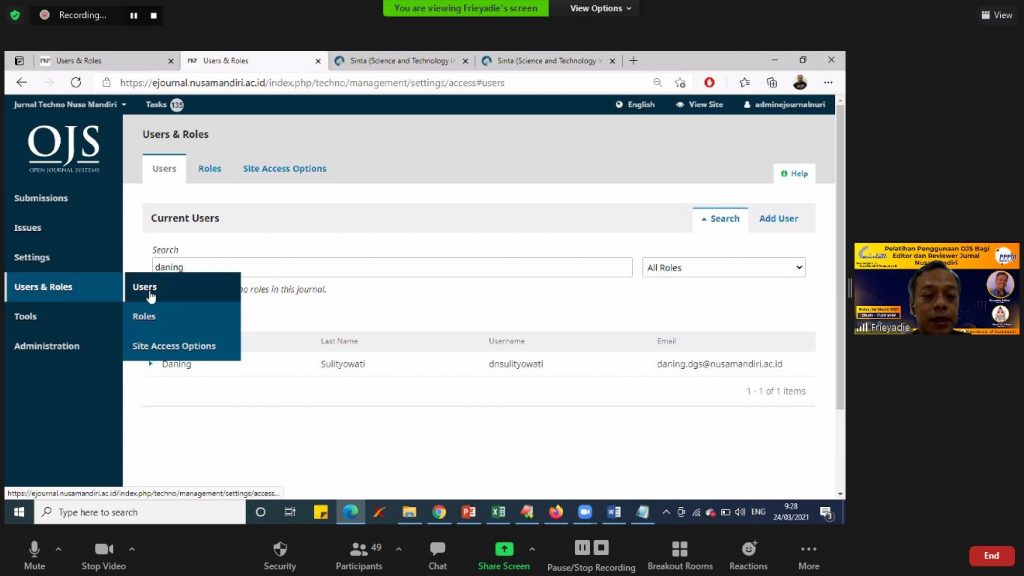Expand the View Options dropdown
The width and height of the screenshot is (1024, 576).
click(x=600, y=9)
